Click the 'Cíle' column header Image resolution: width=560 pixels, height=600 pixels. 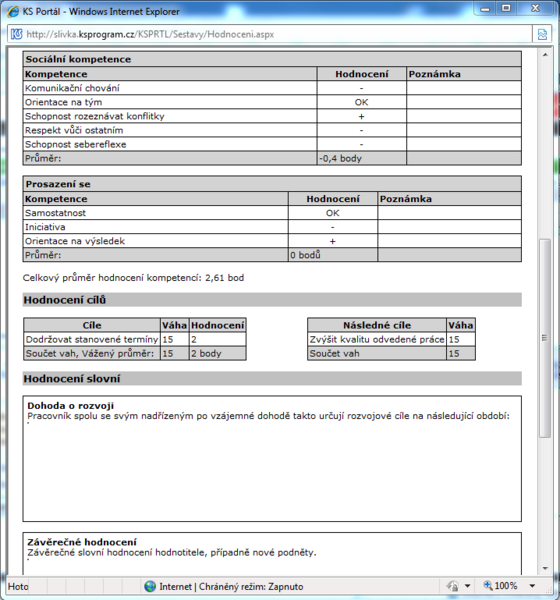92,325
